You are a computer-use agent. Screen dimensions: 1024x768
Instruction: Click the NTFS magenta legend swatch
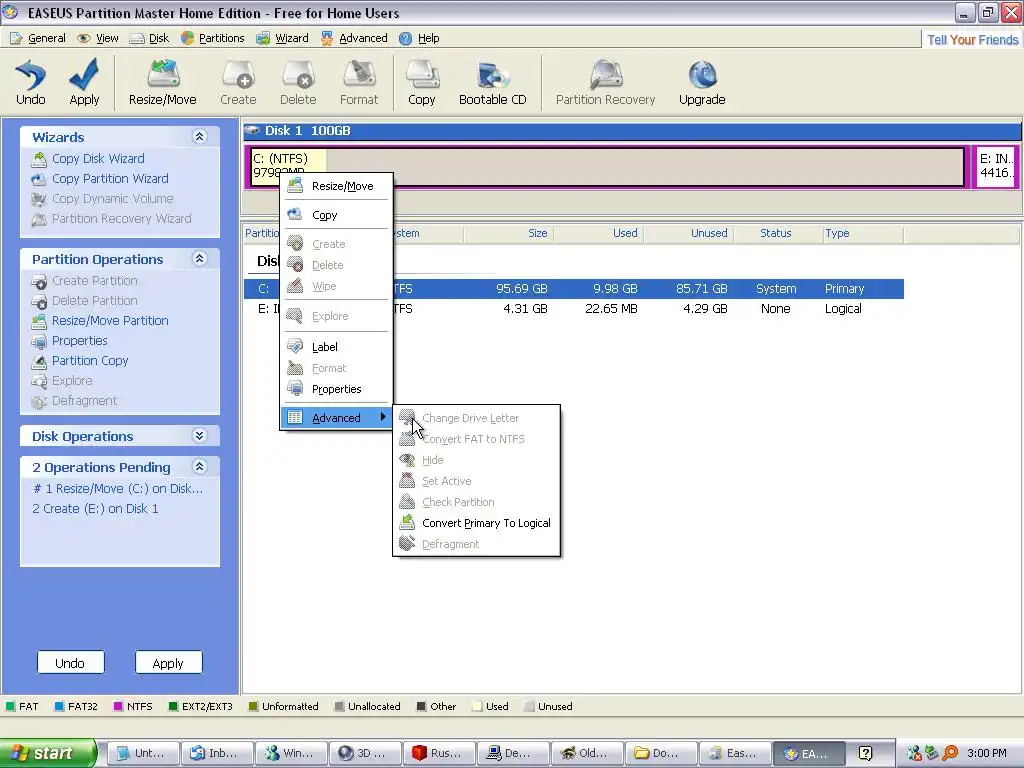point(118,706)
